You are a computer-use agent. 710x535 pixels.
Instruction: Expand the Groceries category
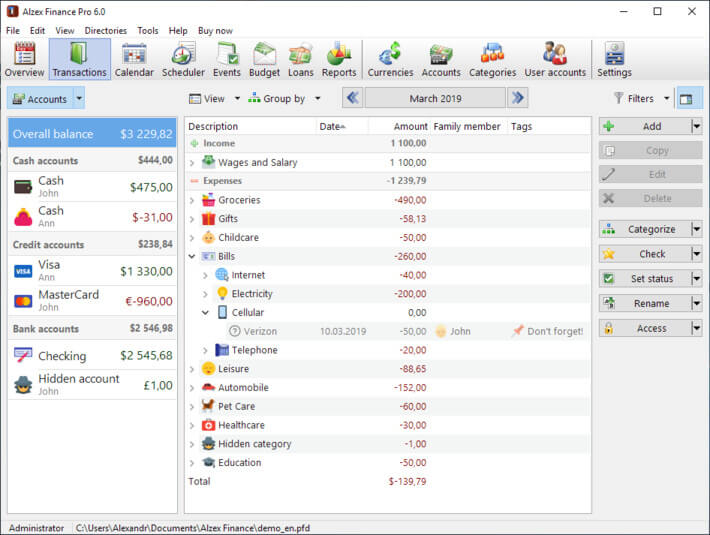(x=192, y=201)
